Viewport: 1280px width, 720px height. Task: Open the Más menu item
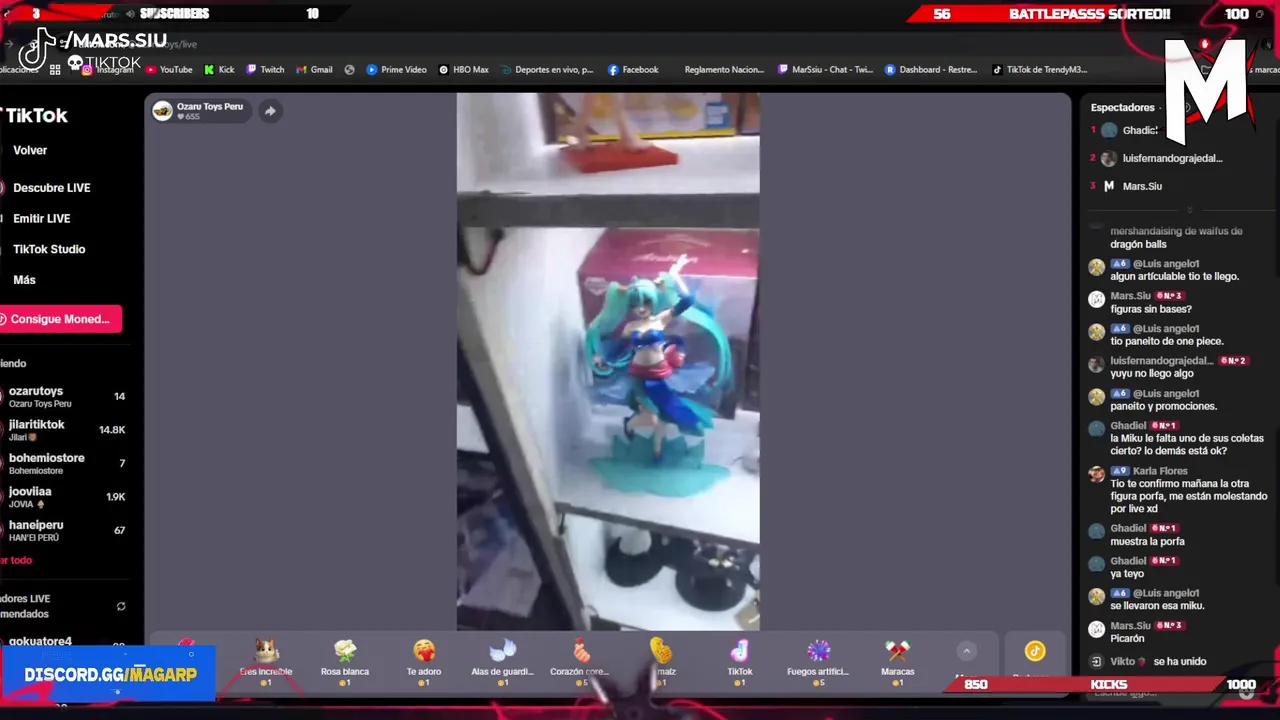point(24,280)
